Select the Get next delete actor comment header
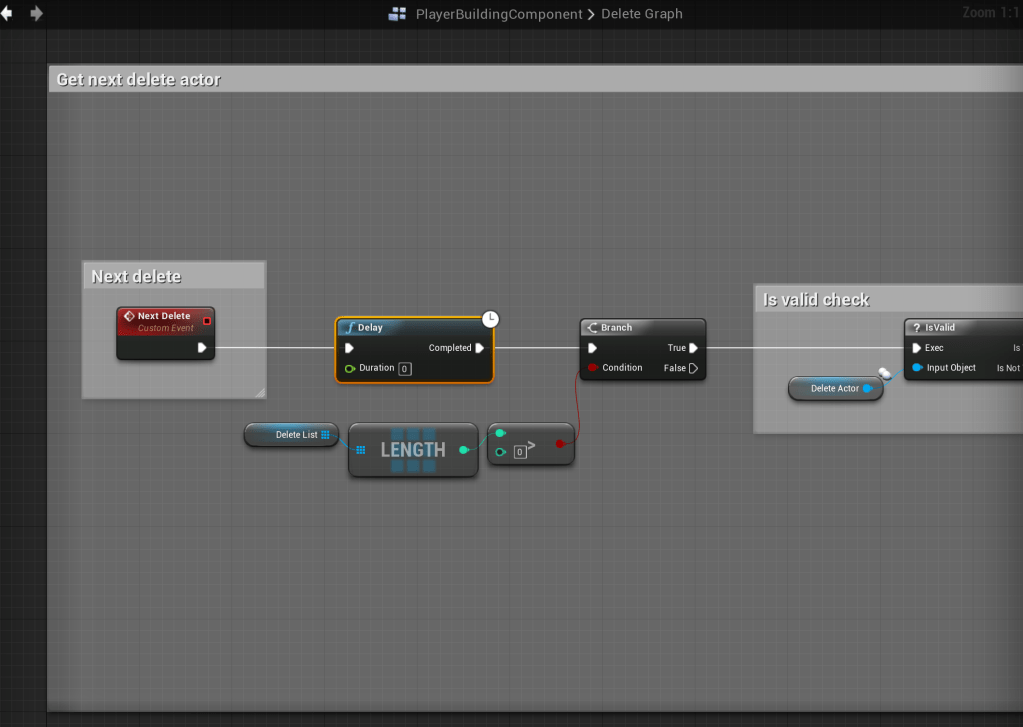 click(x=139, y=79)
